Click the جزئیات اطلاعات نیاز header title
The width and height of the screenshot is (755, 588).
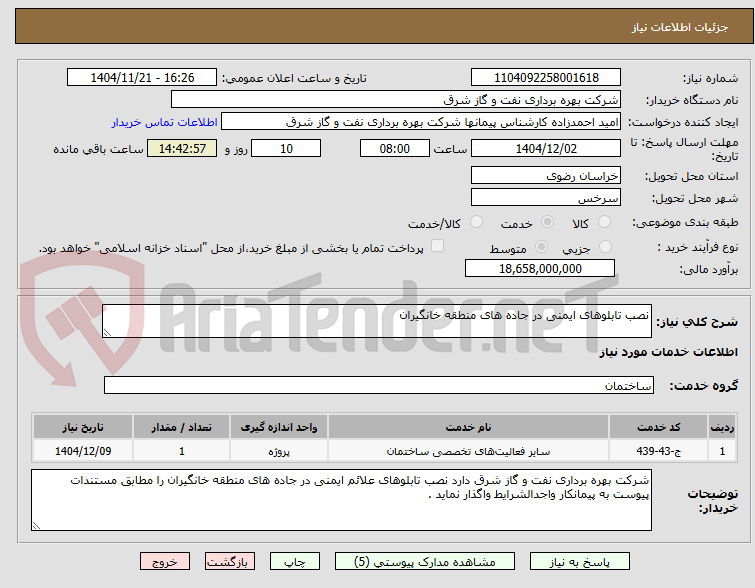pyautogui.click(x=679, y=27)
